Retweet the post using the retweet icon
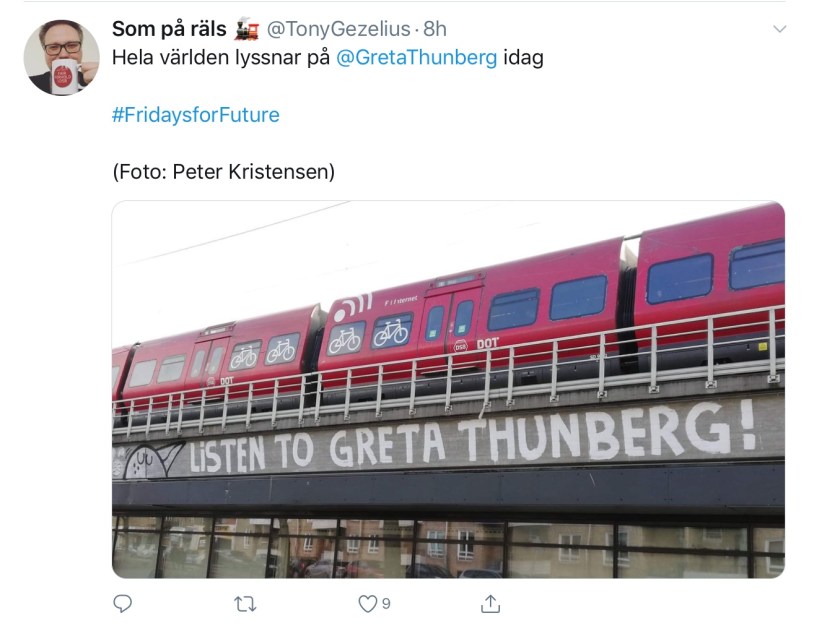 pyautogui.click(x=246, y=604)
